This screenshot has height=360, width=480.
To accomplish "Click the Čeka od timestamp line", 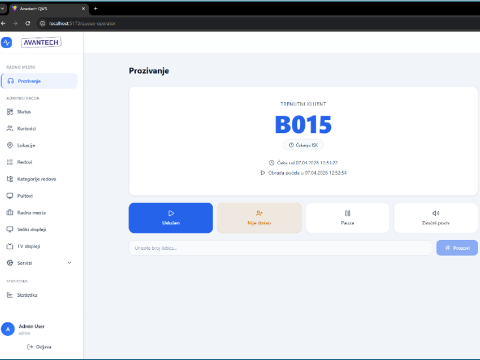I will coord(303,163).
